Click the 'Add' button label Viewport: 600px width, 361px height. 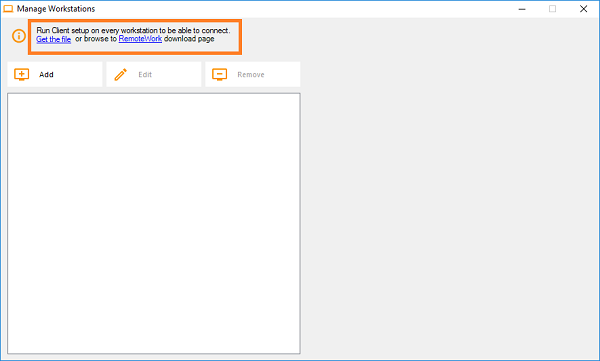pyautogui.click(x=46, y=75)
